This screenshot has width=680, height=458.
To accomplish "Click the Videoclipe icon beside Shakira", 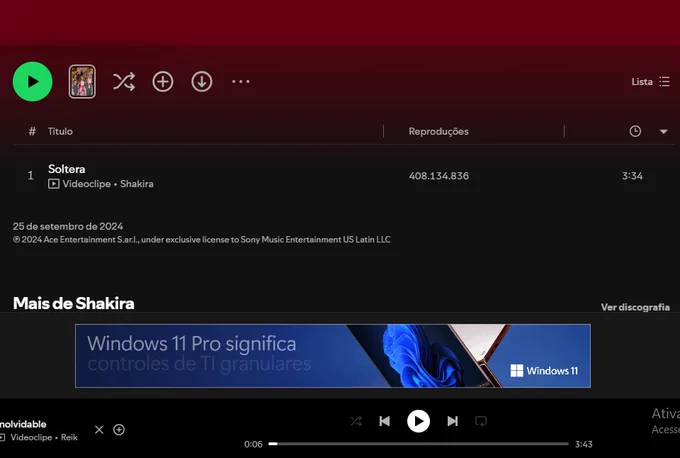I will point(54,184).
